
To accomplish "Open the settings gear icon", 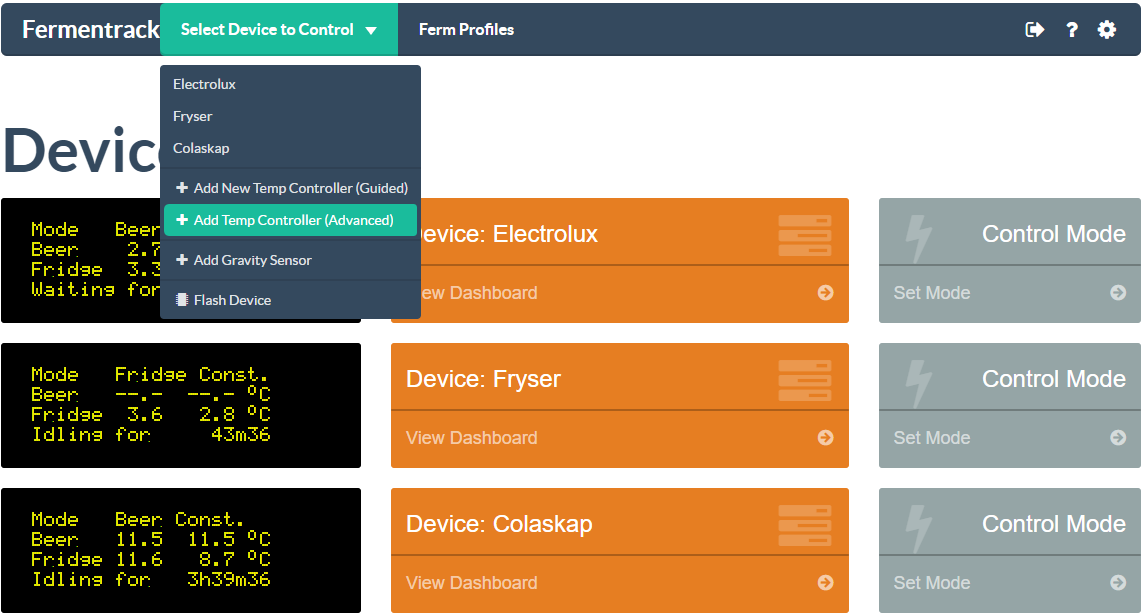I will (1107, 29).
